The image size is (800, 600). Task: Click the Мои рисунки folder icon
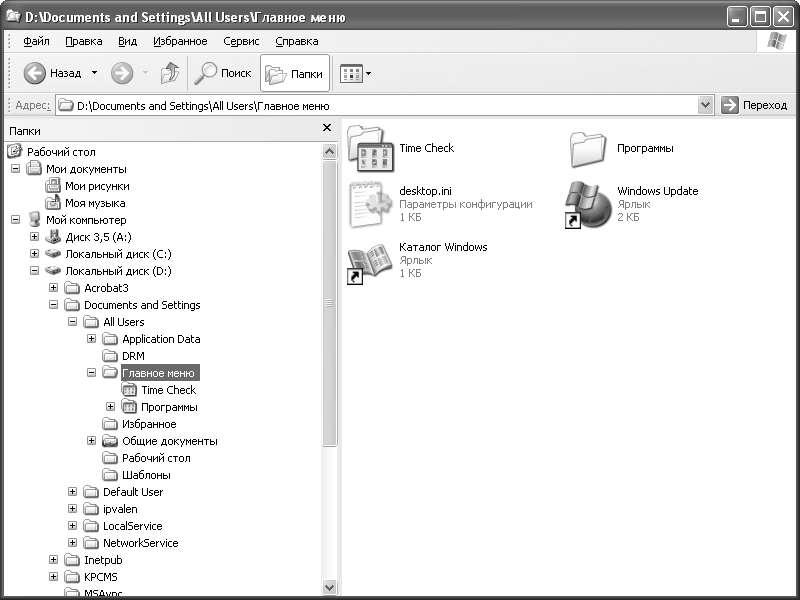[53, 186]
